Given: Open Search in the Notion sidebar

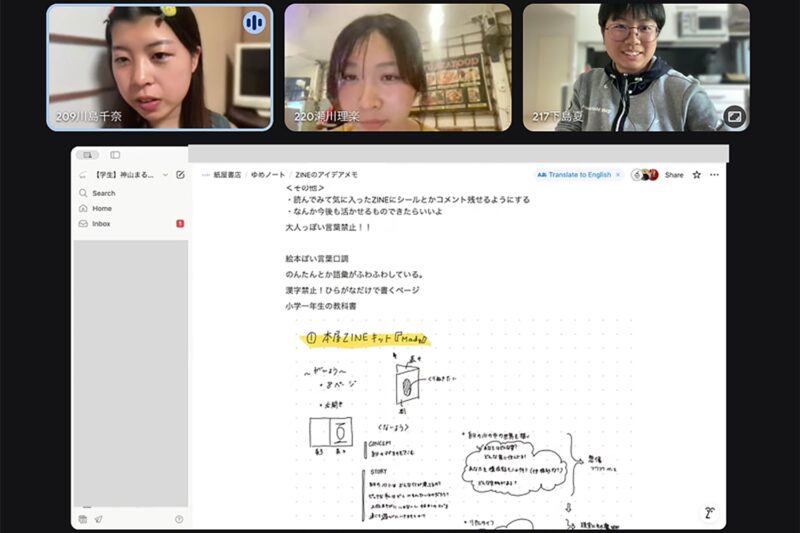Looking at the screenshot, I should pyautogui.click(x=103, y=193).
